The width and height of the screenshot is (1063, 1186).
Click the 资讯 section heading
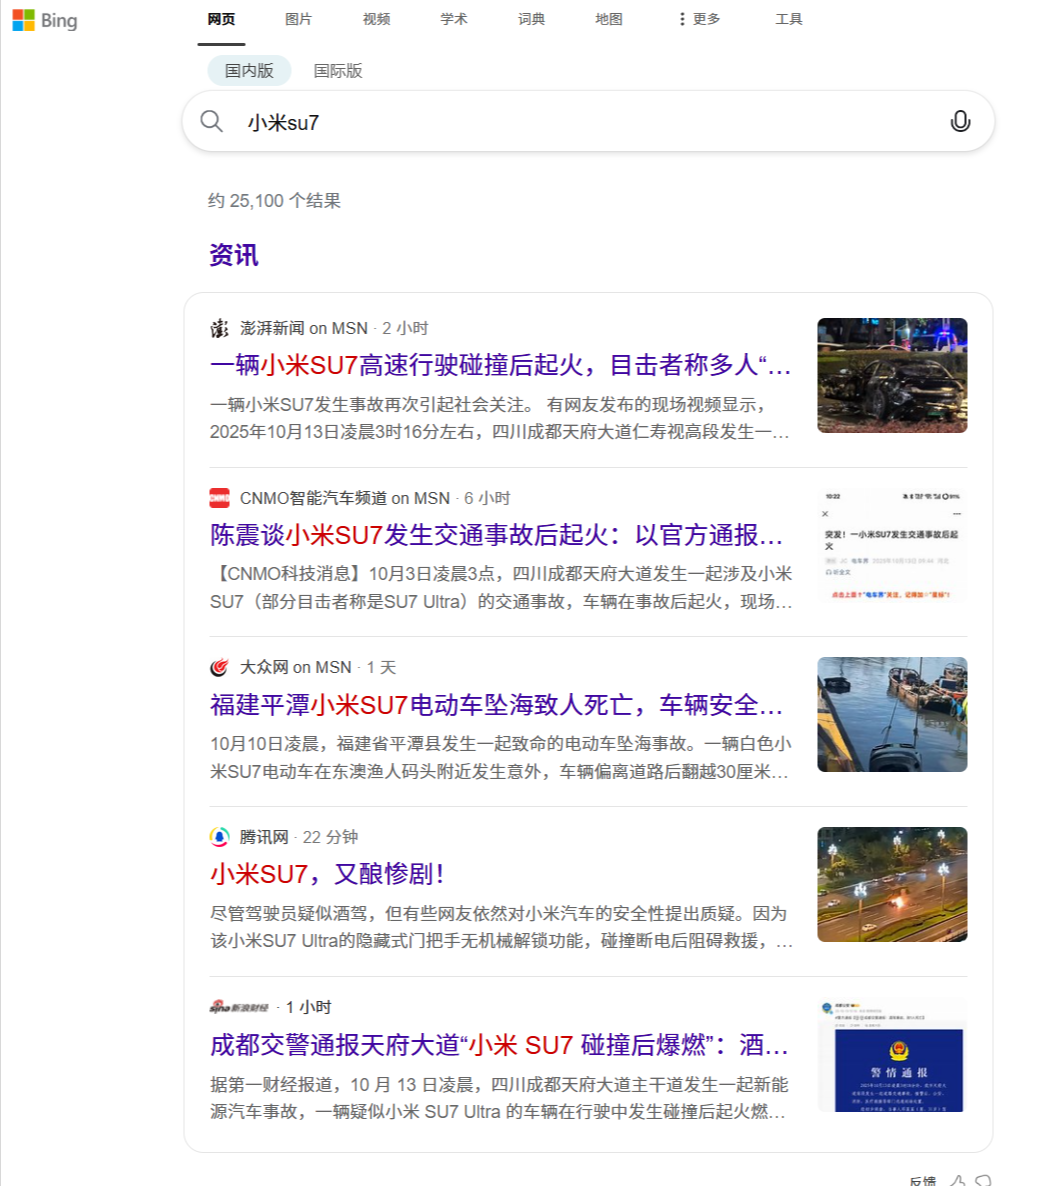coord(234,255)
